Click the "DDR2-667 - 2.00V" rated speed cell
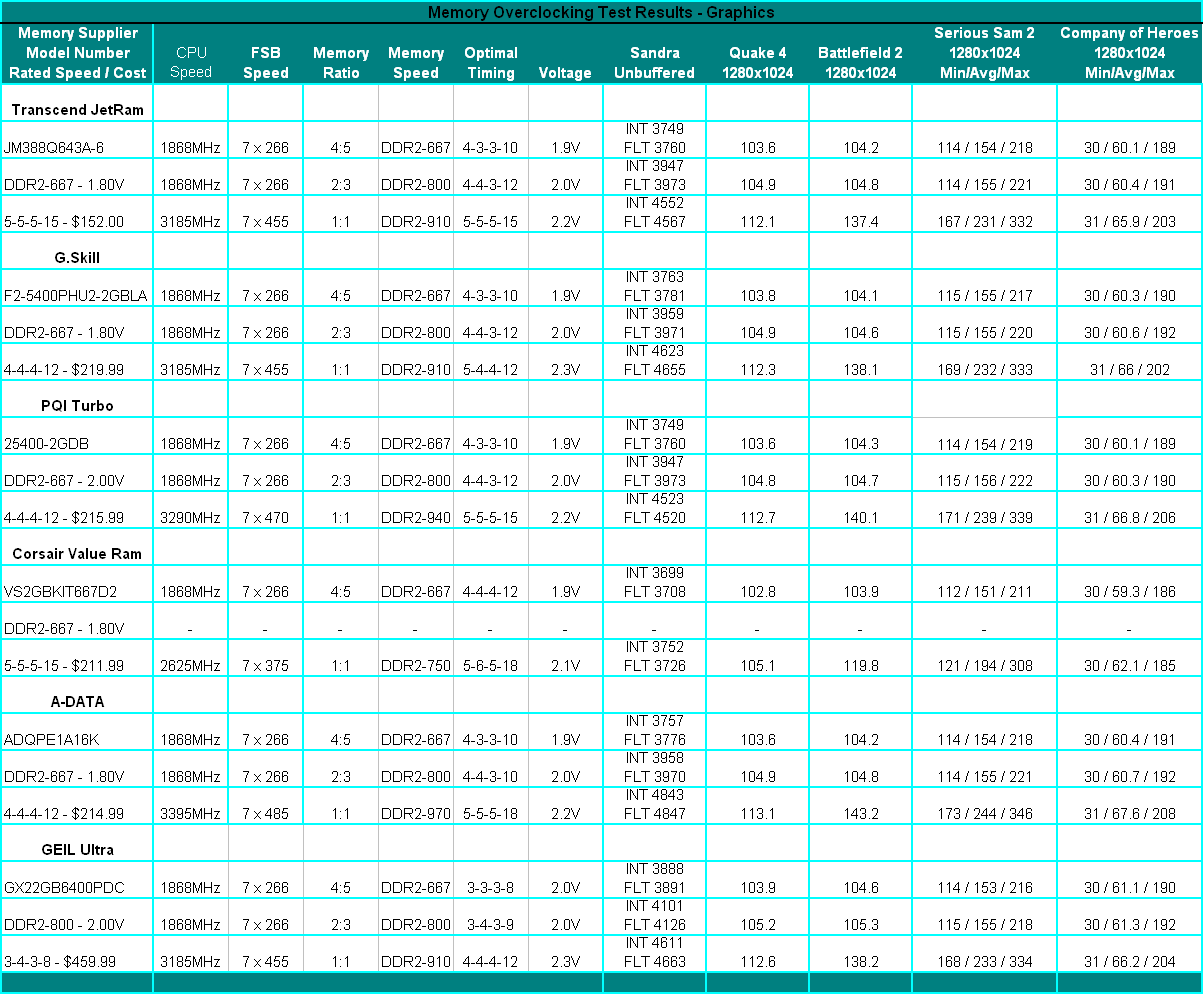Viewport: 1203px width, 994px height. tap(64, 480)
